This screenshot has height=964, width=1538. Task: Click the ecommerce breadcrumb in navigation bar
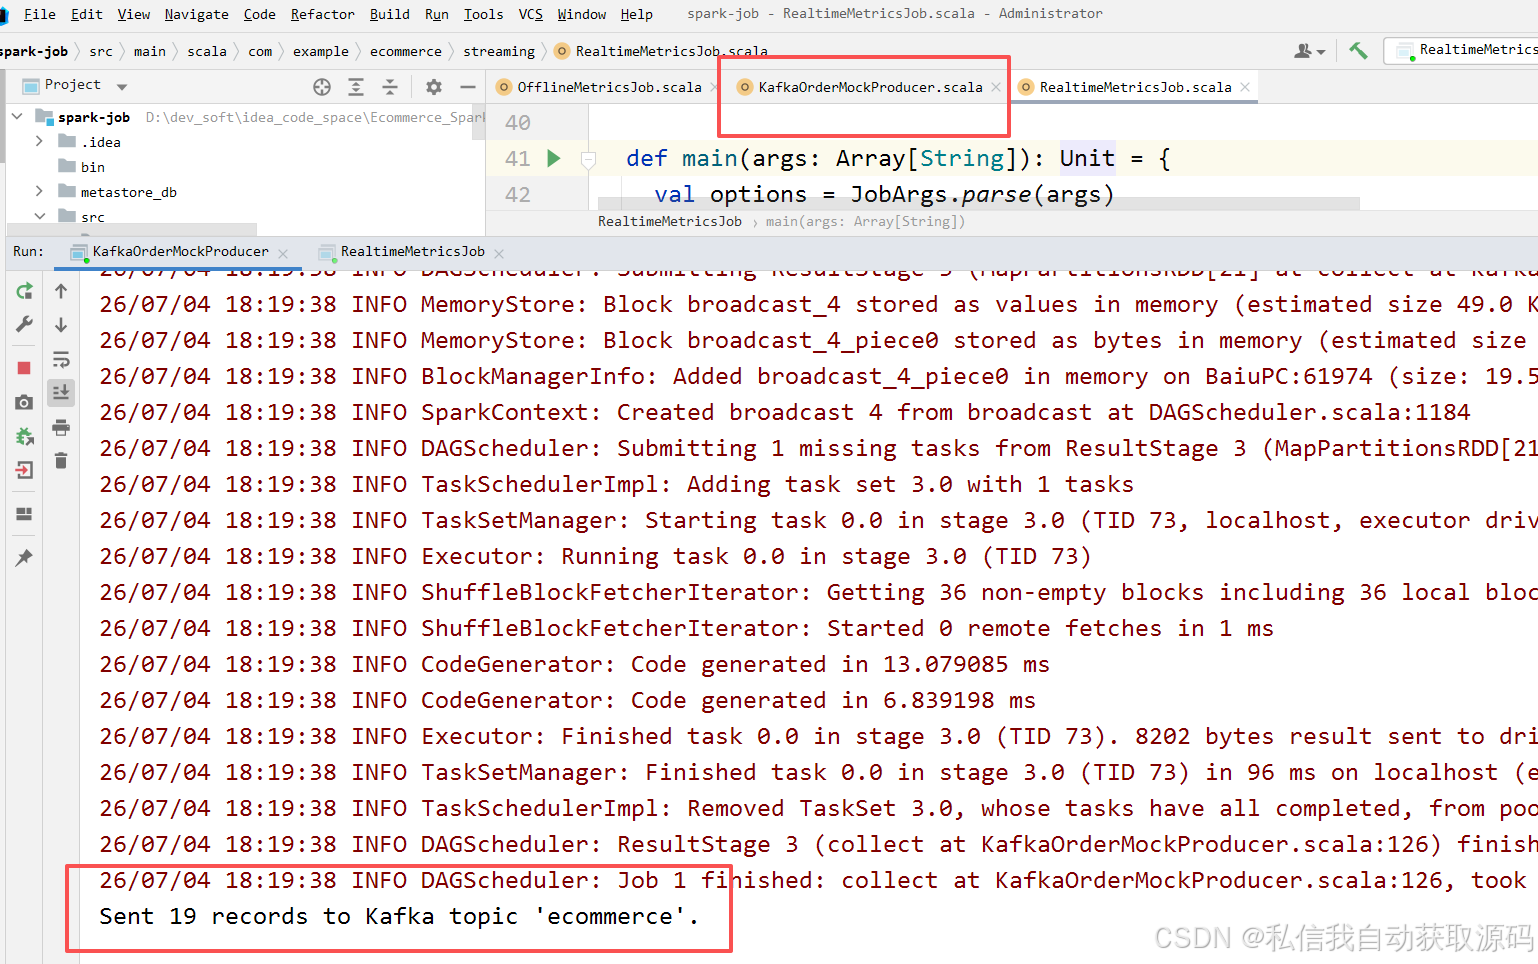click(405, 51)
